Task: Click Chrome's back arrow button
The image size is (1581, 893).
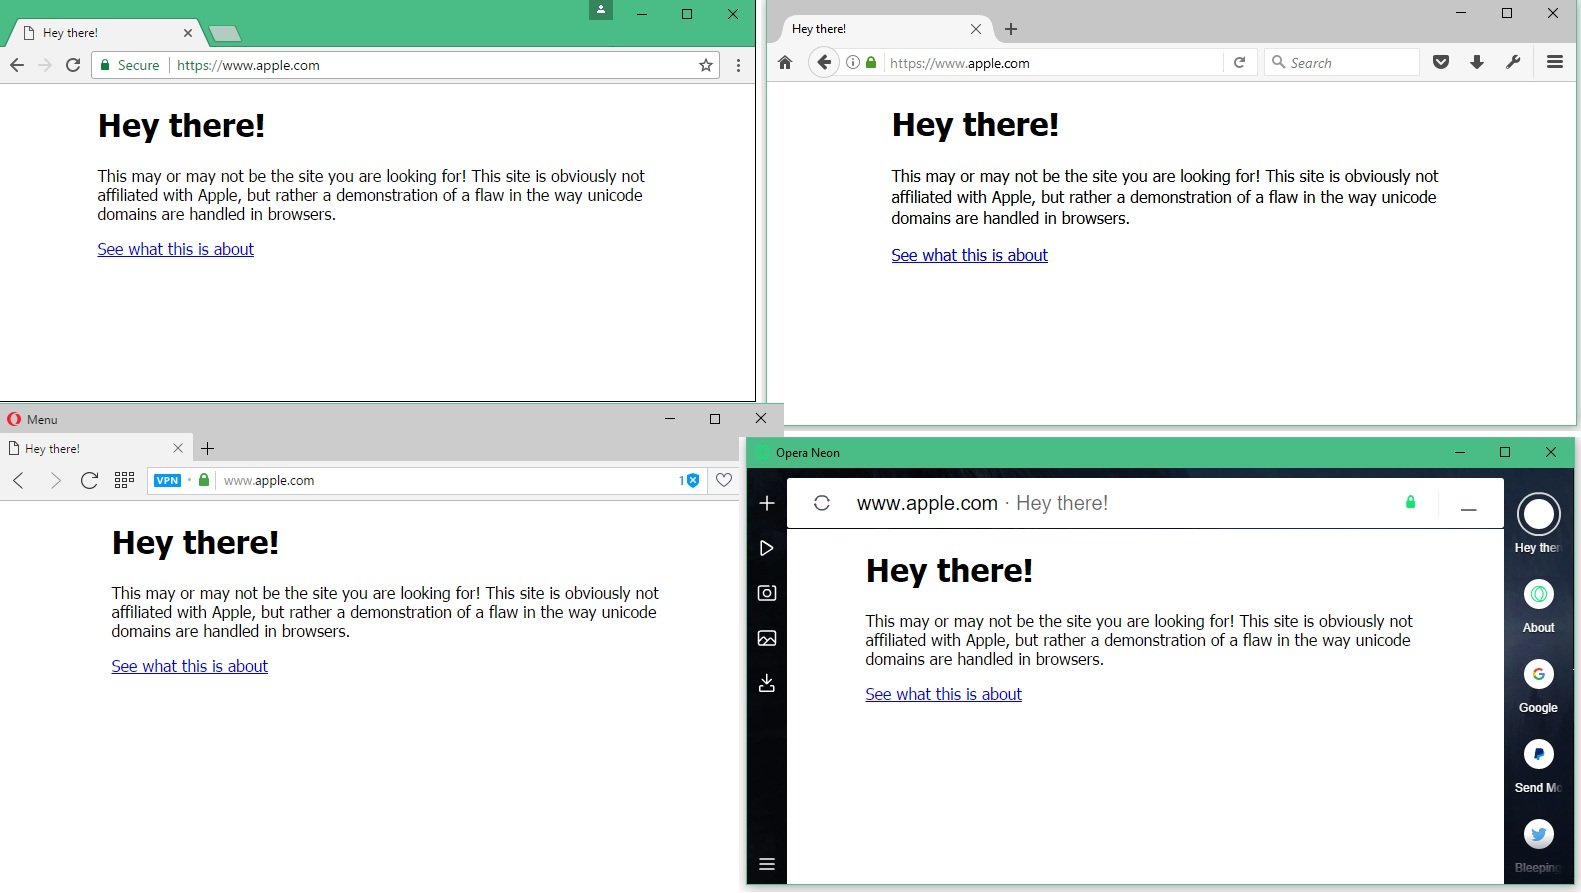Action: pos(17,65)
